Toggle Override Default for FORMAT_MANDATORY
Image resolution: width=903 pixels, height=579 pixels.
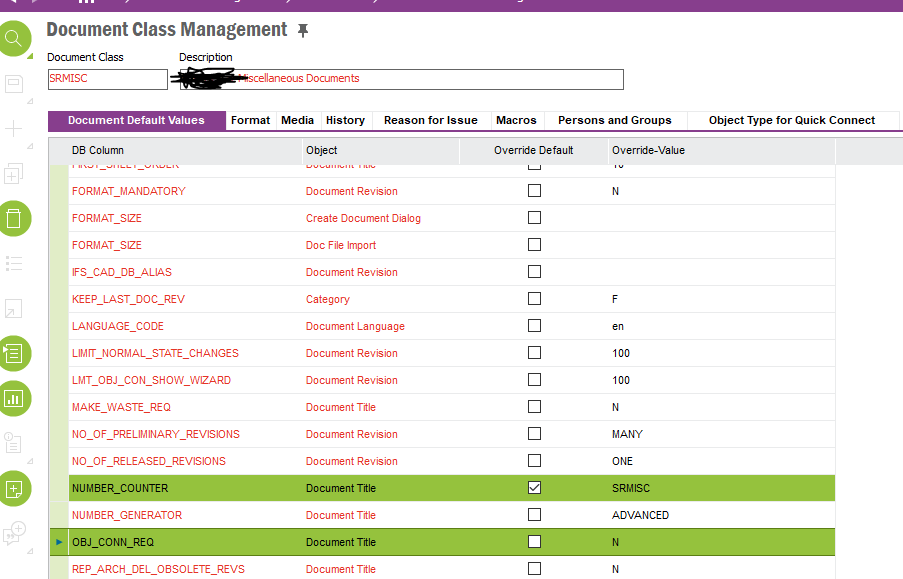click(534, 191)
